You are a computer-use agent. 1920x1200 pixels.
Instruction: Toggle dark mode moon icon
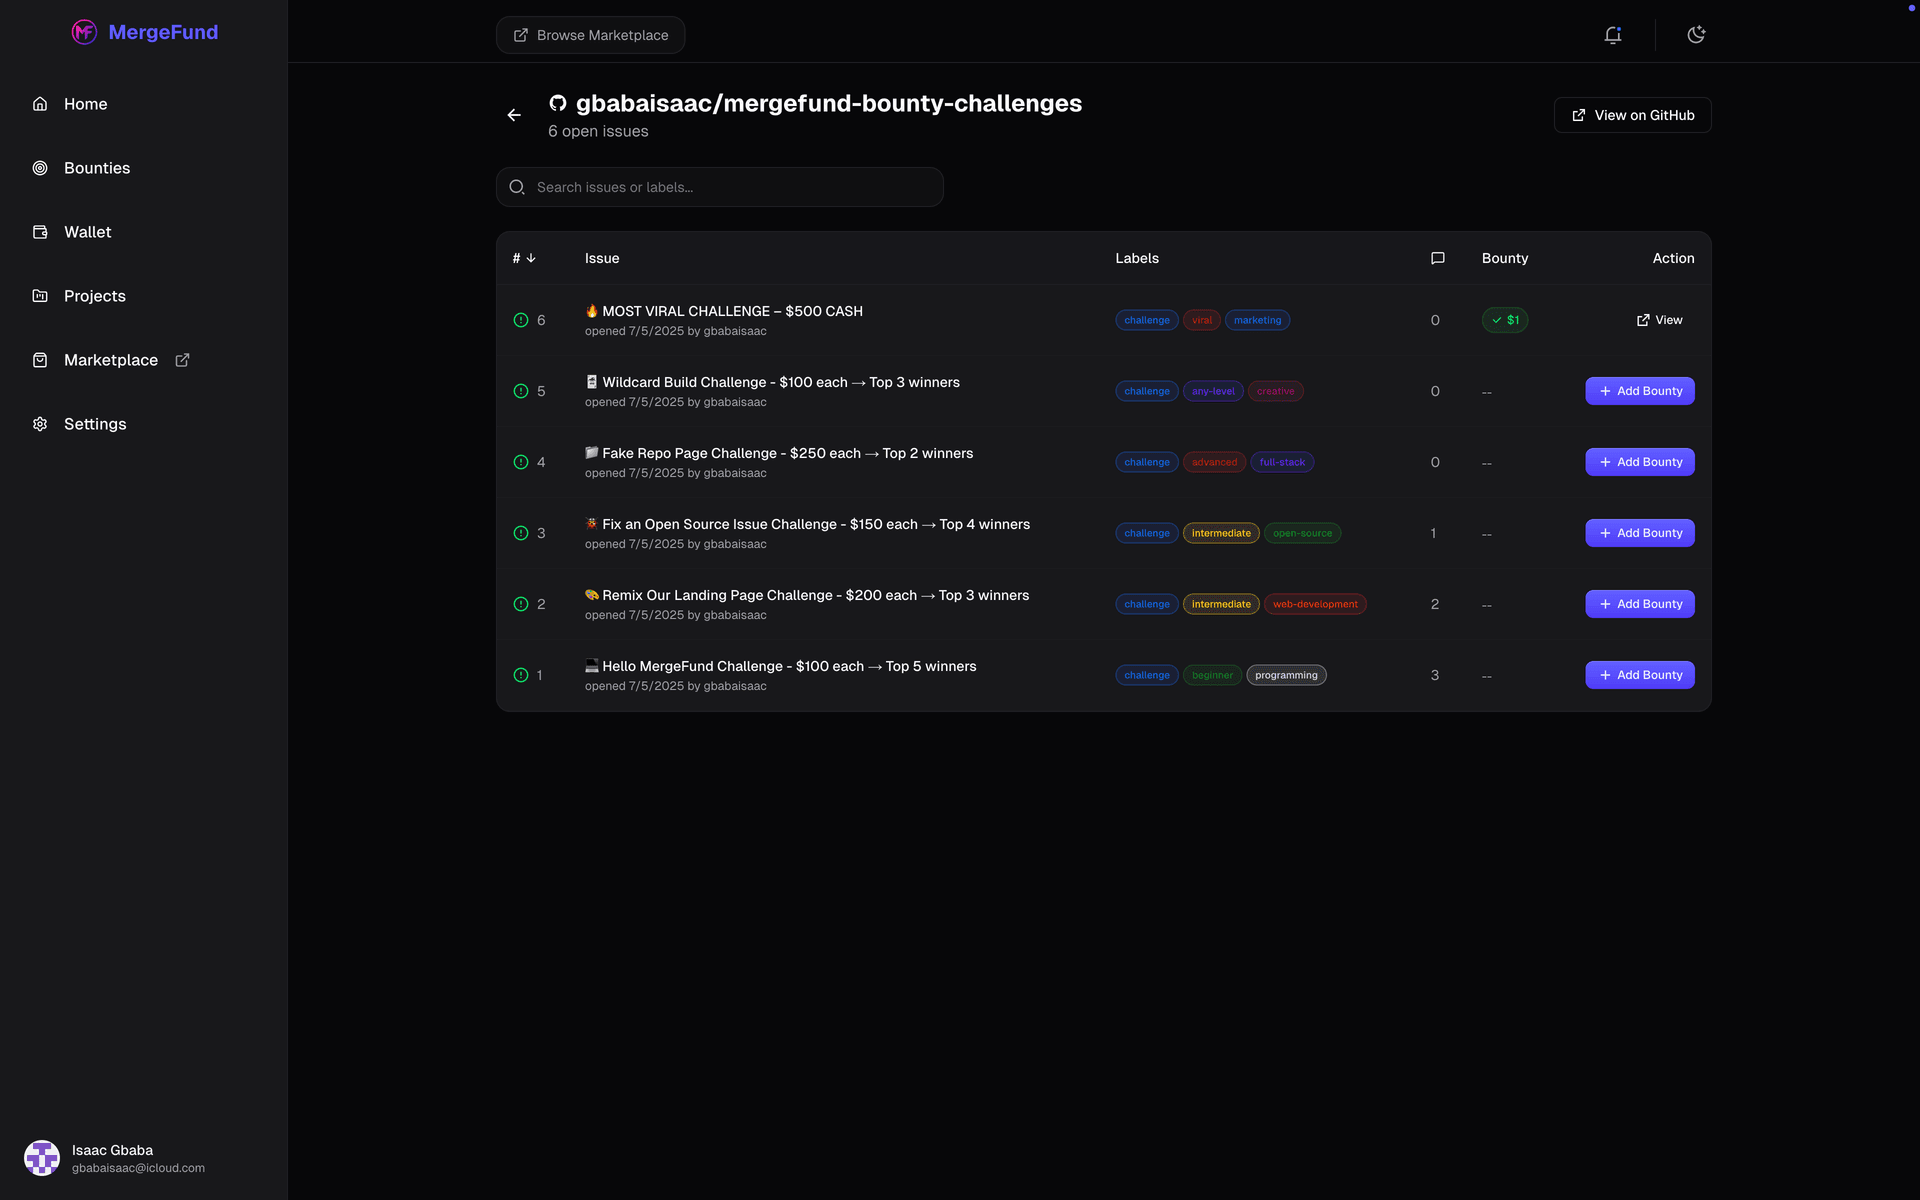click(1696, 35)
